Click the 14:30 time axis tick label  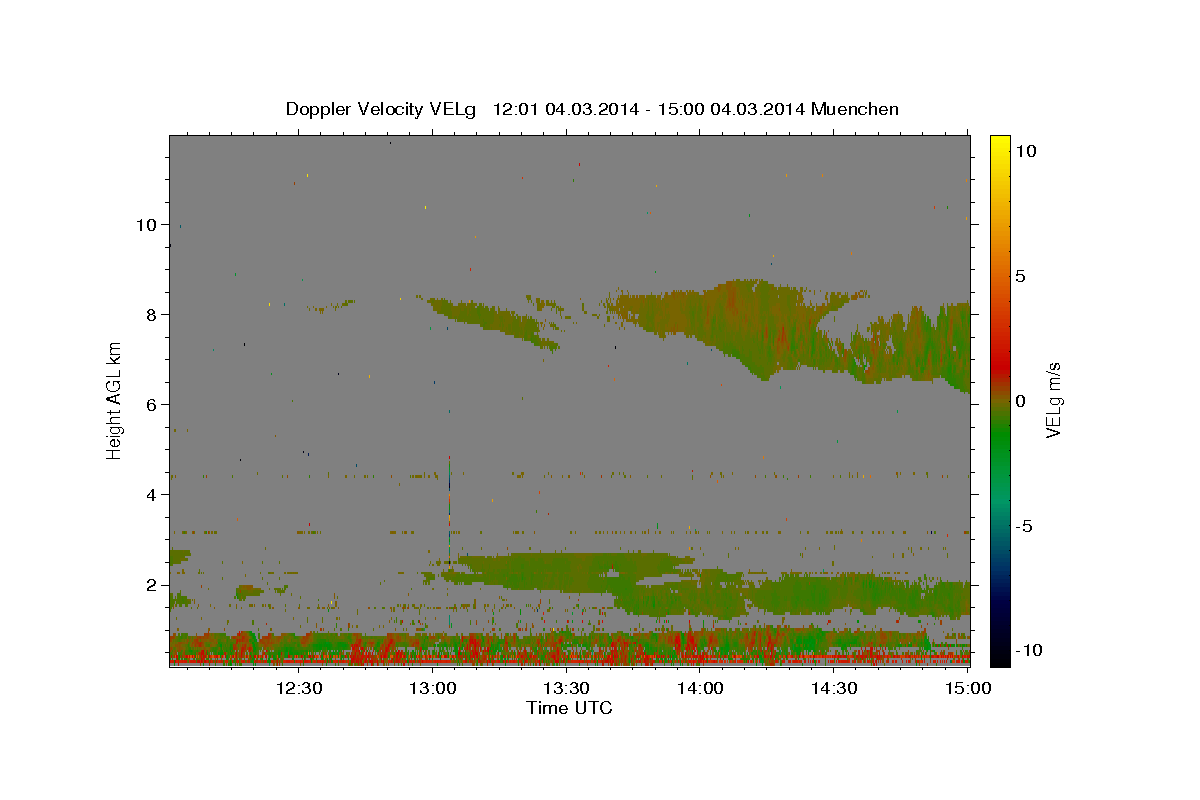pos(835,688)
